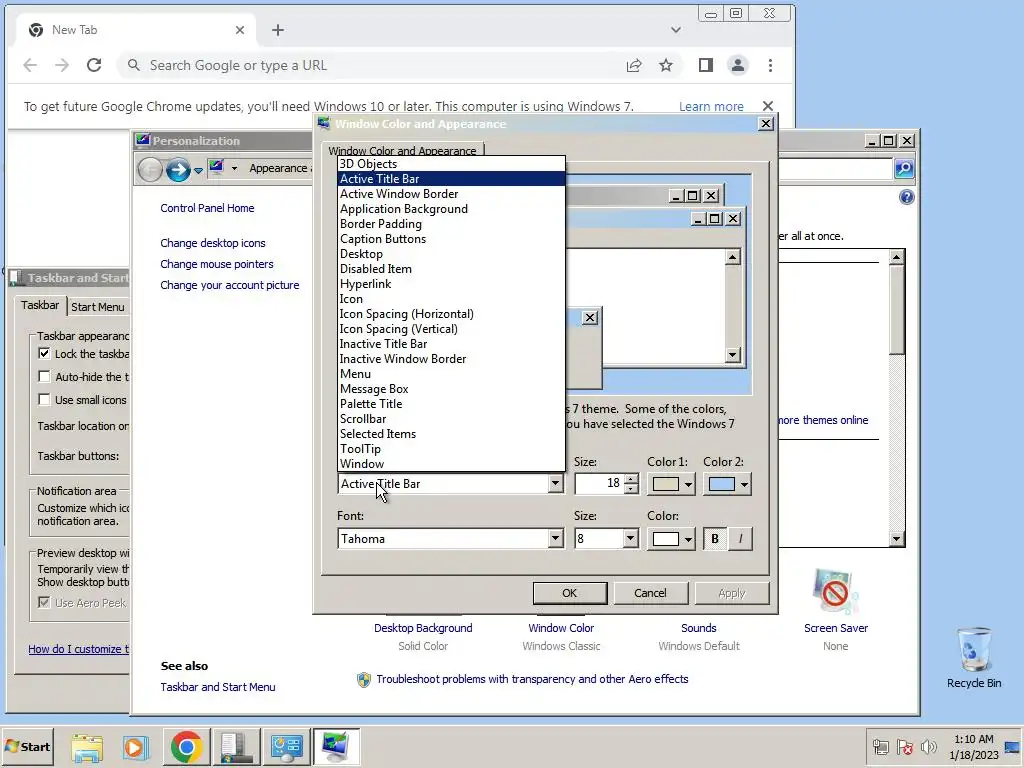Click the network tray icon
Viewport: 1024px width, 768px height.
click(x=880, y=746)
